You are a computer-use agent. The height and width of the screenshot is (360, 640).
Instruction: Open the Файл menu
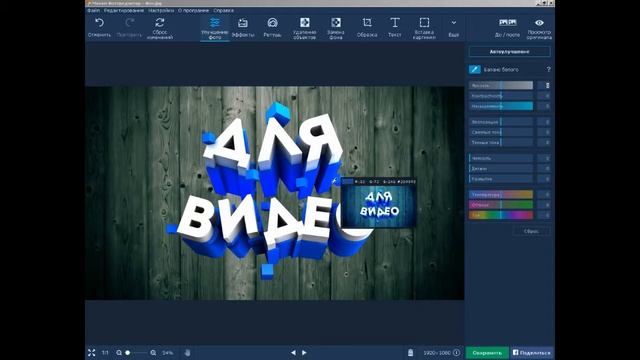[x=93, y=10]
